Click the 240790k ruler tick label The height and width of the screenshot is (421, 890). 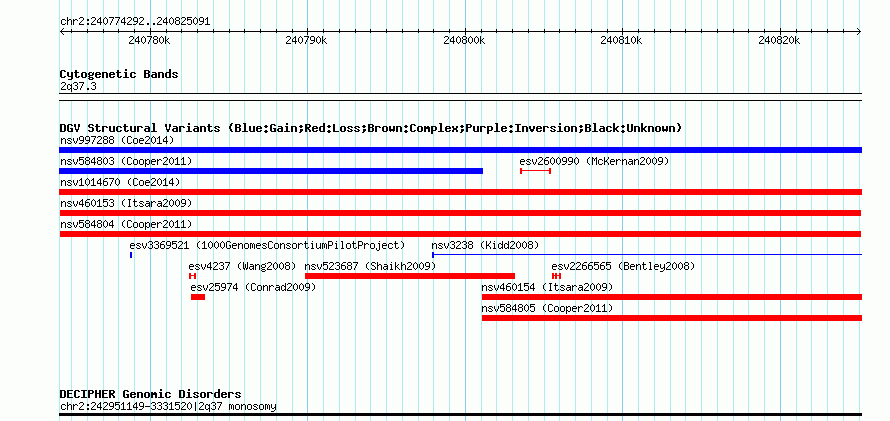tap(307, 40)
